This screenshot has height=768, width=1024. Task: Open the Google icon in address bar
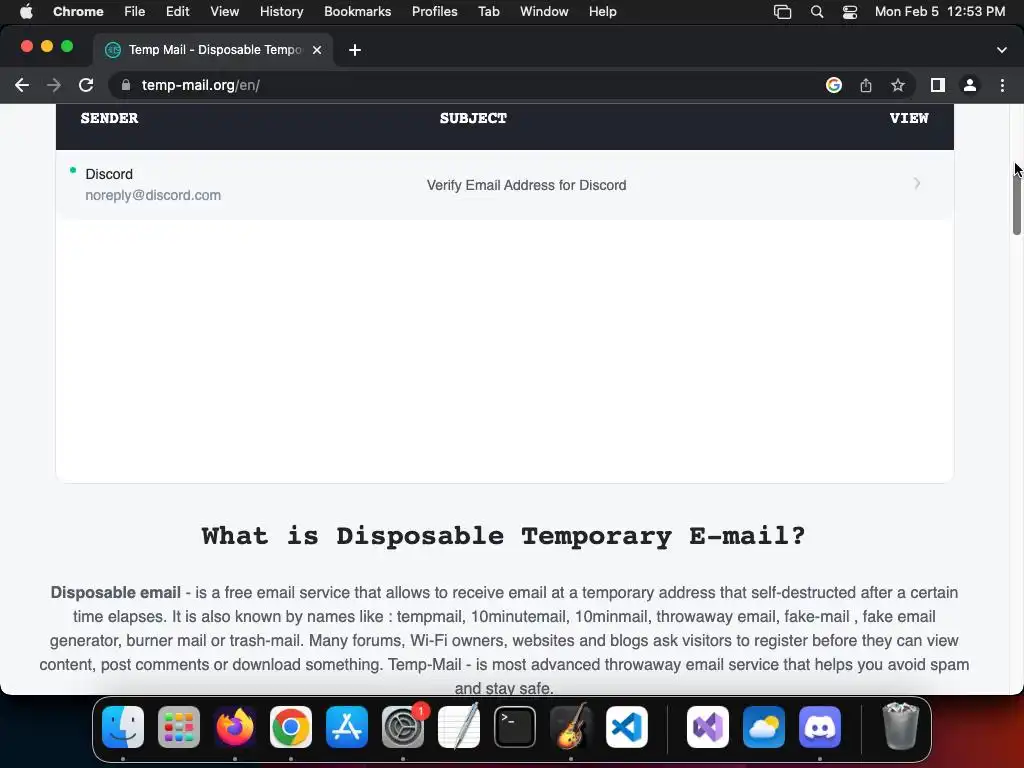pyautogui.click(x=834, y=85)
